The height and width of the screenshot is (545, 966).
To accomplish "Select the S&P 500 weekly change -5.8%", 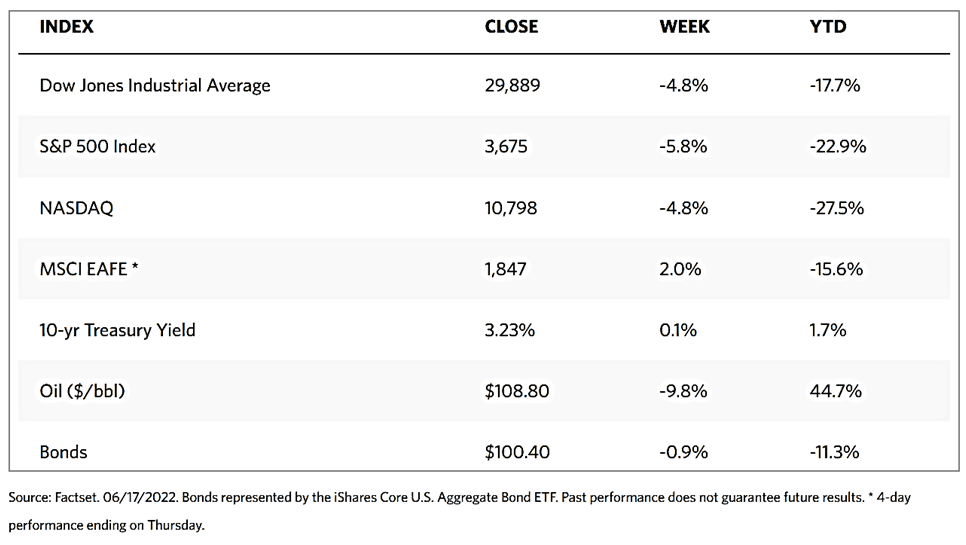I will click(x=684, y=146).
